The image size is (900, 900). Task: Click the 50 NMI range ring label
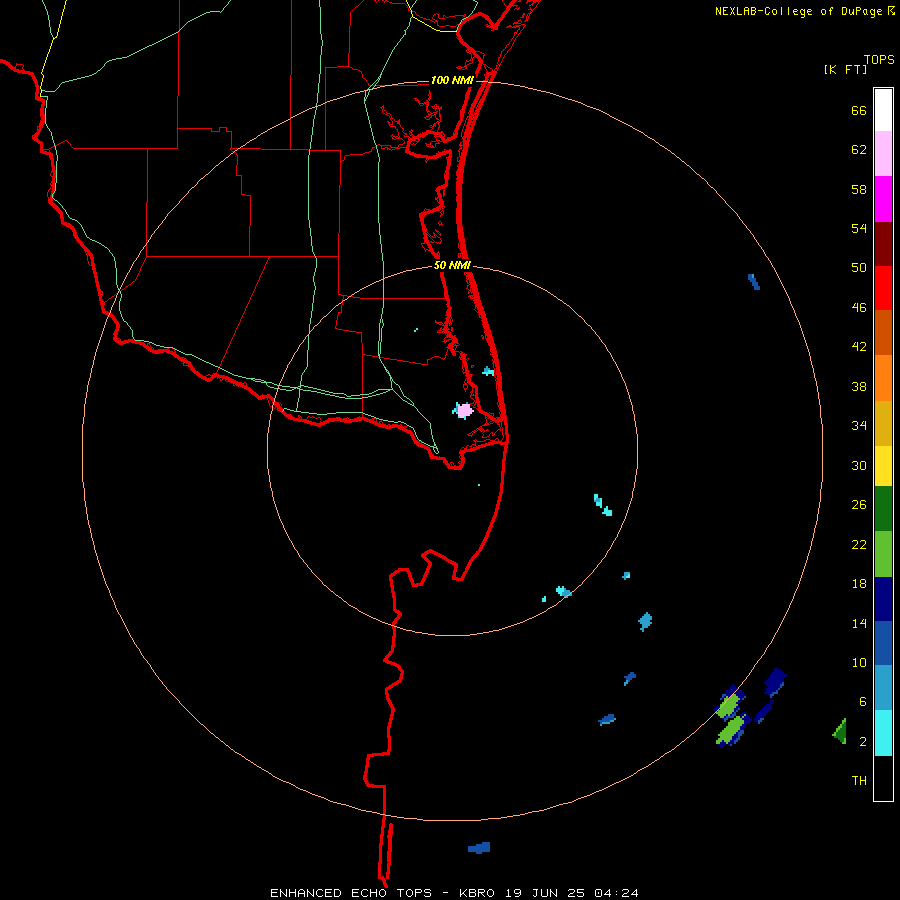click(x=452, y=265)
